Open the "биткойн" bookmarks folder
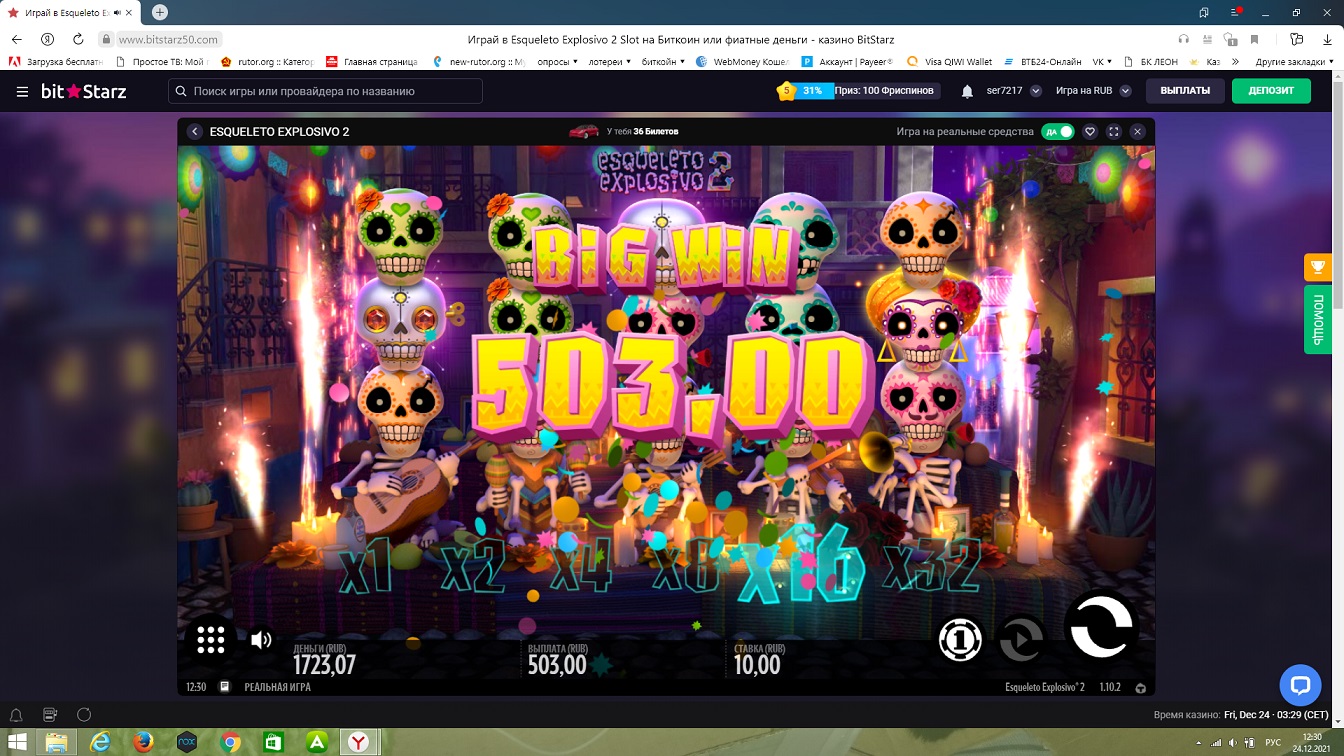Image resolution: width=1344 pixels, height=756 pixels. (662, 62)
